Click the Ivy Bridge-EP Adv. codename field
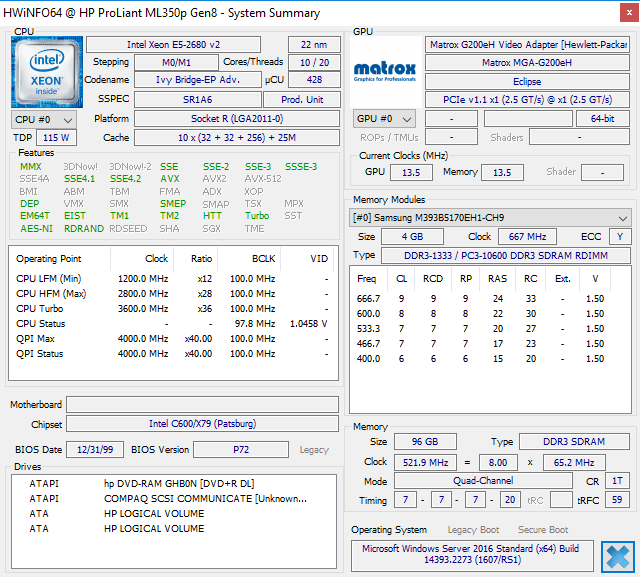 pyautogui.click(x=198, y=80)
